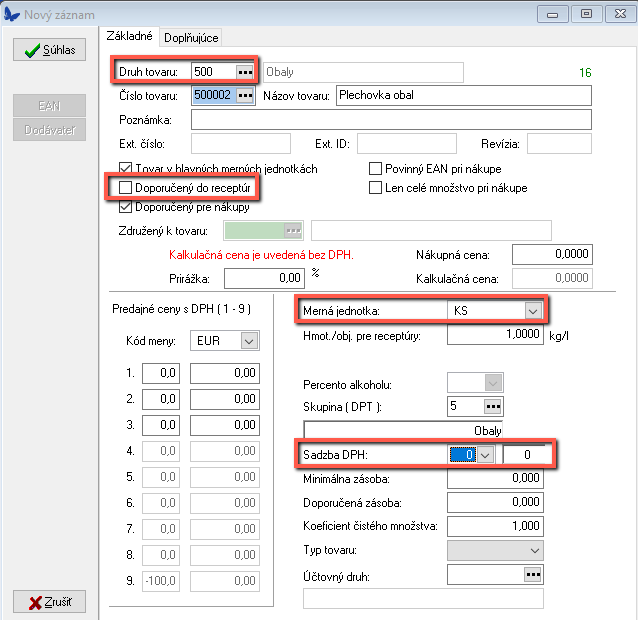This screenshot has width=638, height=620.
Task: Click the red X Zrušiť button
Action: [49, 602]
